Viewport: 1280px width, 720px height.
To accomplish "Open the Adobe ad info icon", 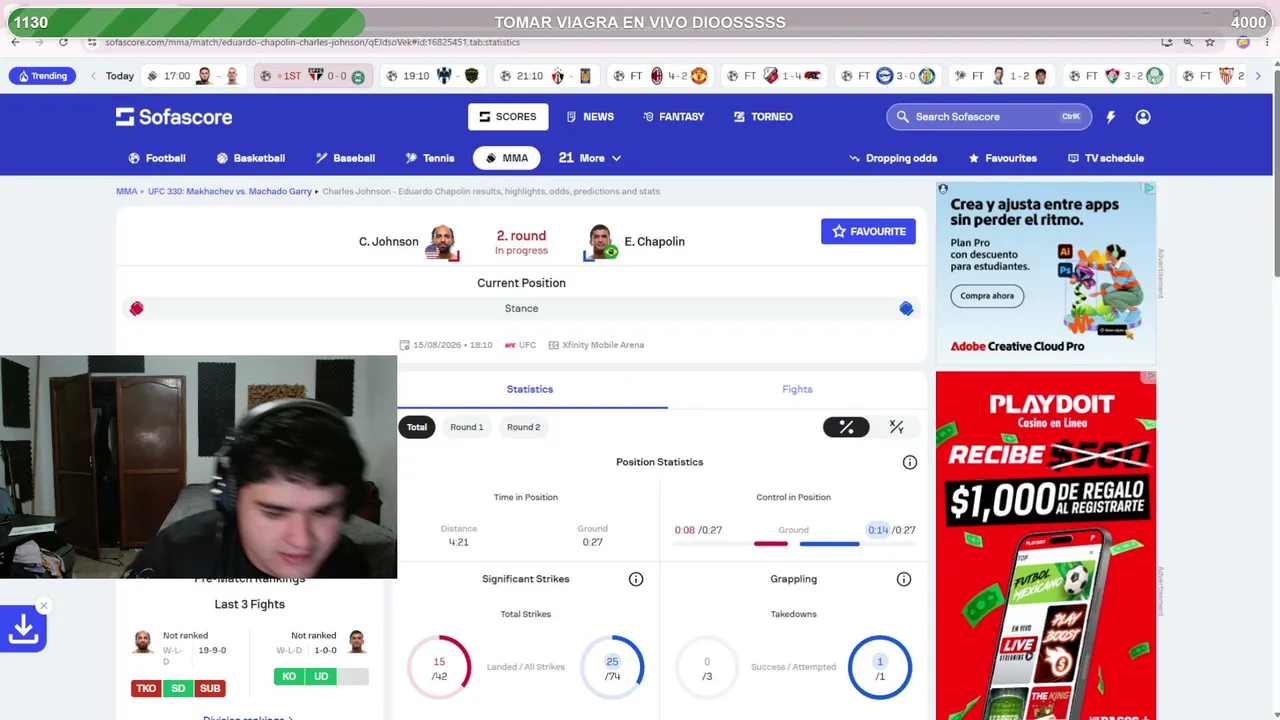I will (1150, 188).
